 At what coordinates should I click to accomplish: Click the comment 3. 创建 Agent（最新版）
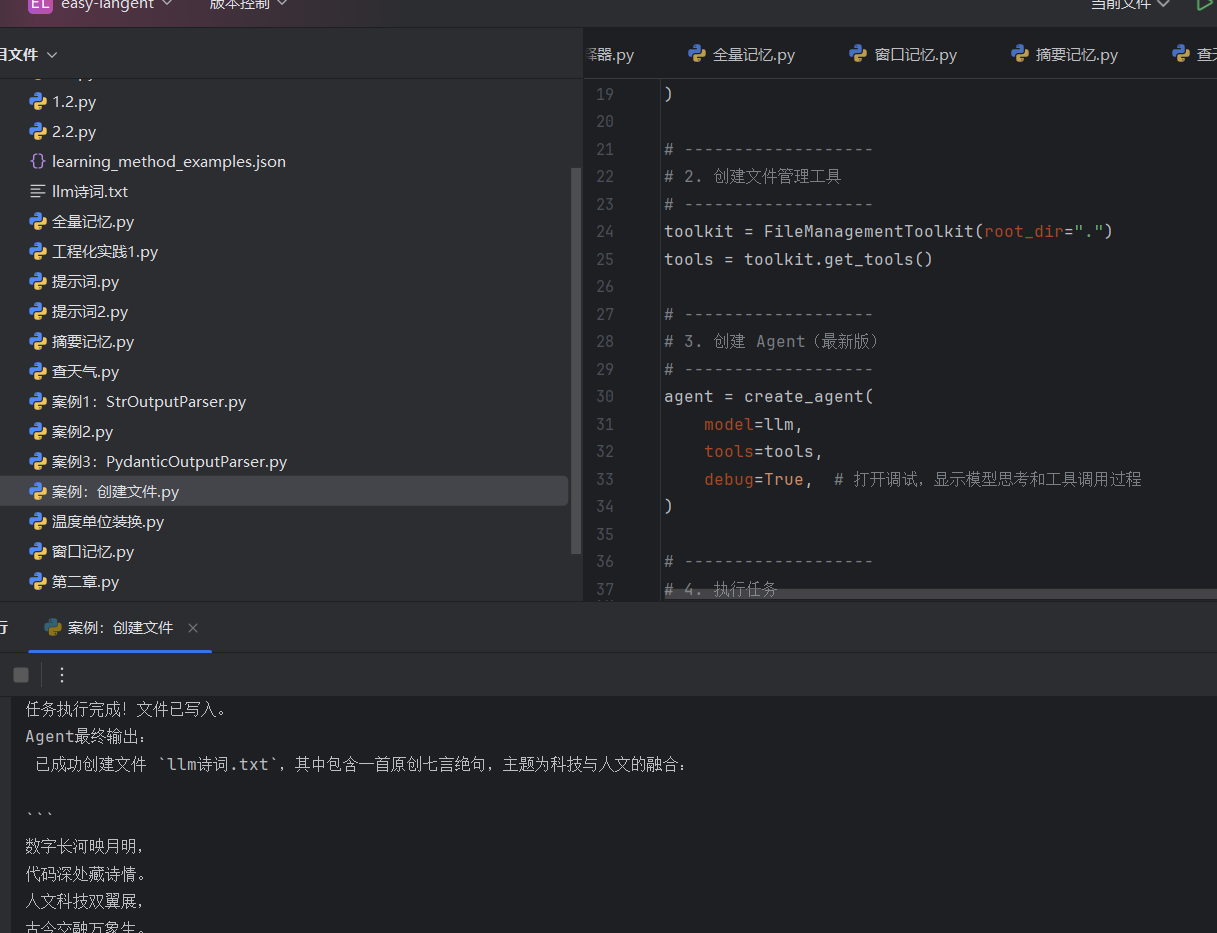771,342
